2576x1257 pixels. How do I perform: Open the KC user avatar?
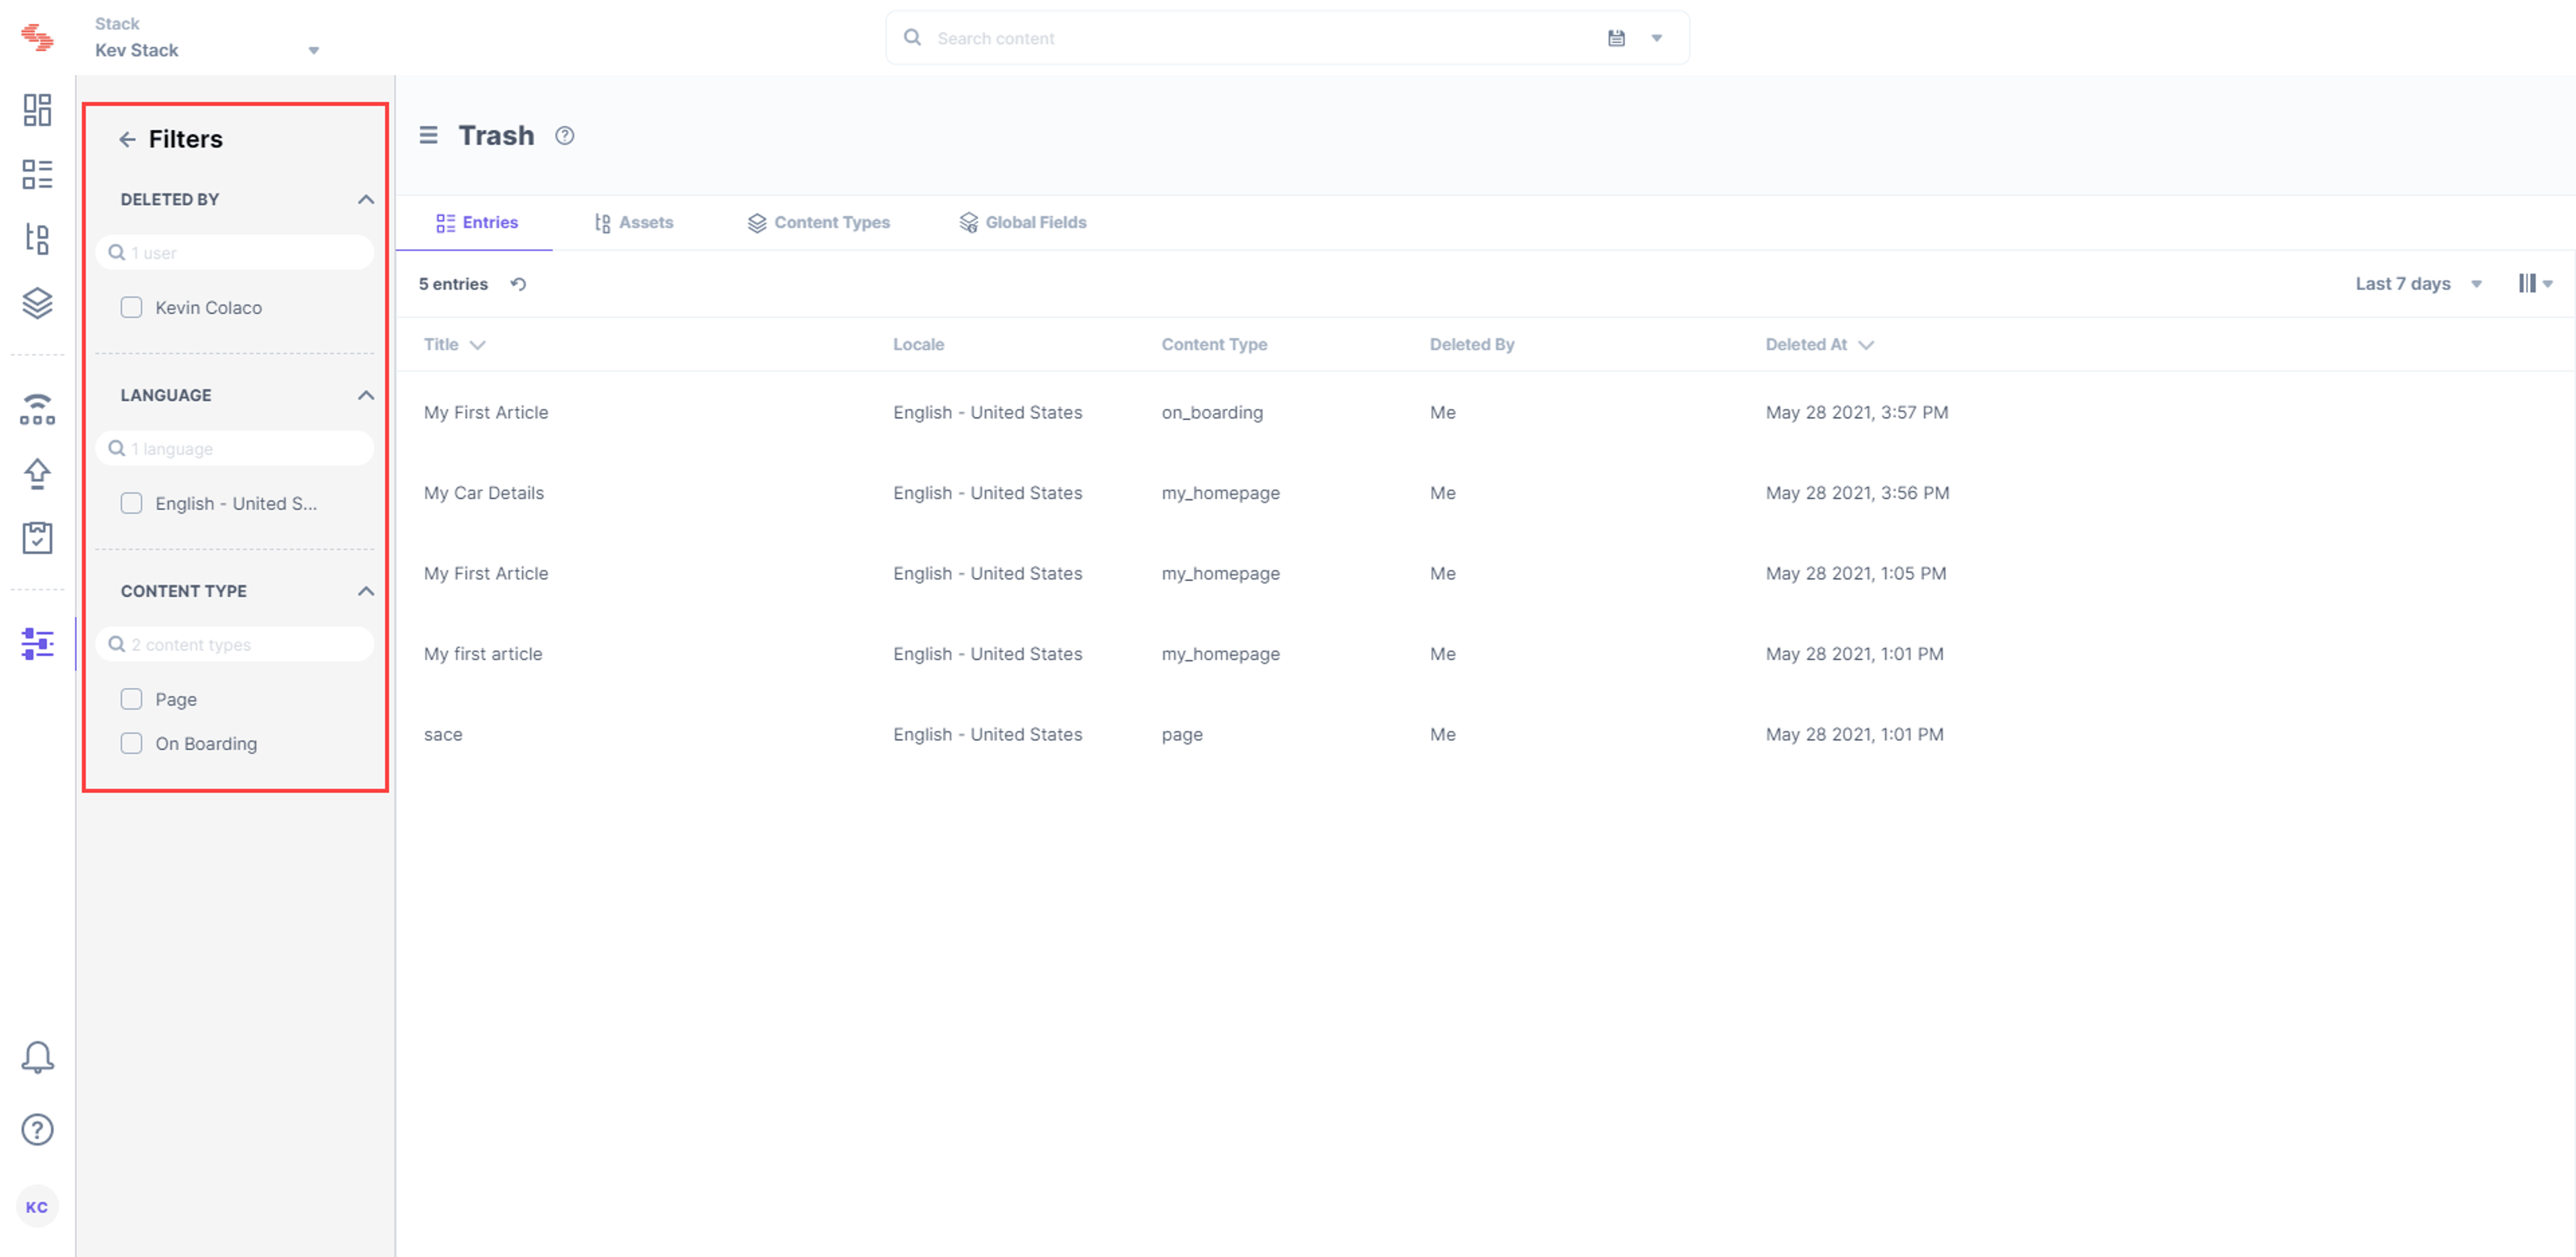pos(37,1206)
